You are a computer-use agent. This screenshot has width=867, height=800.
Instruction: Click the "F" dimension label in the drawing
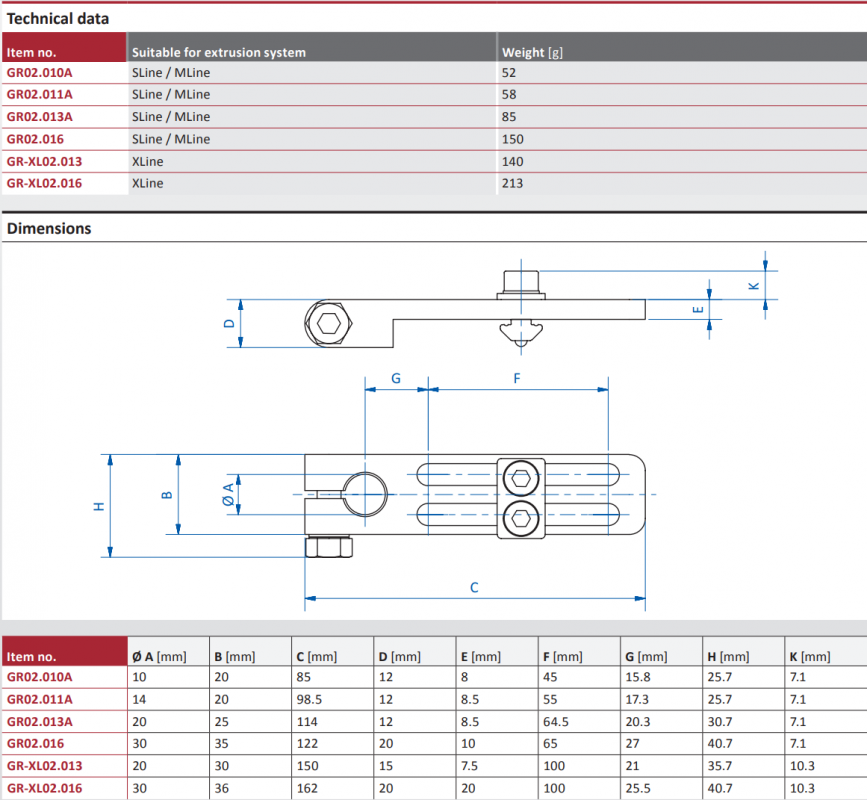[x=517, y=378]
